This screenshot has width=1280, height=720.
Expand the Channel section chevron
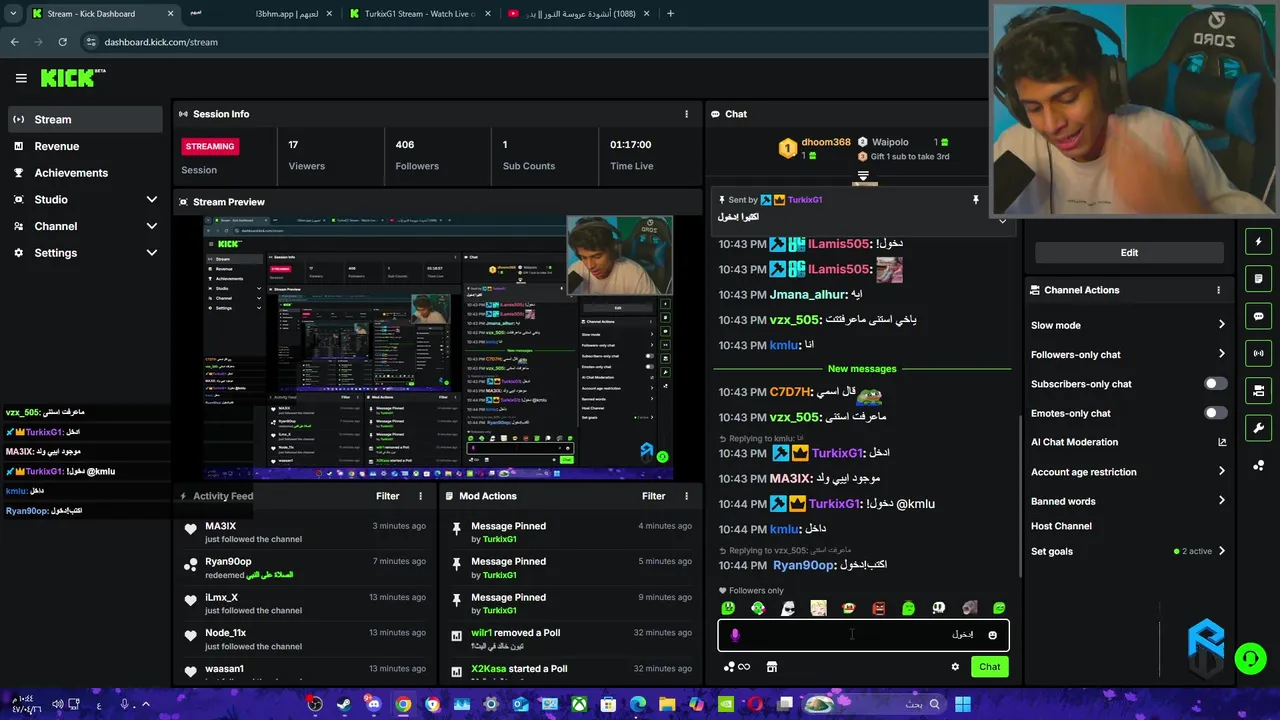[152, 226]
